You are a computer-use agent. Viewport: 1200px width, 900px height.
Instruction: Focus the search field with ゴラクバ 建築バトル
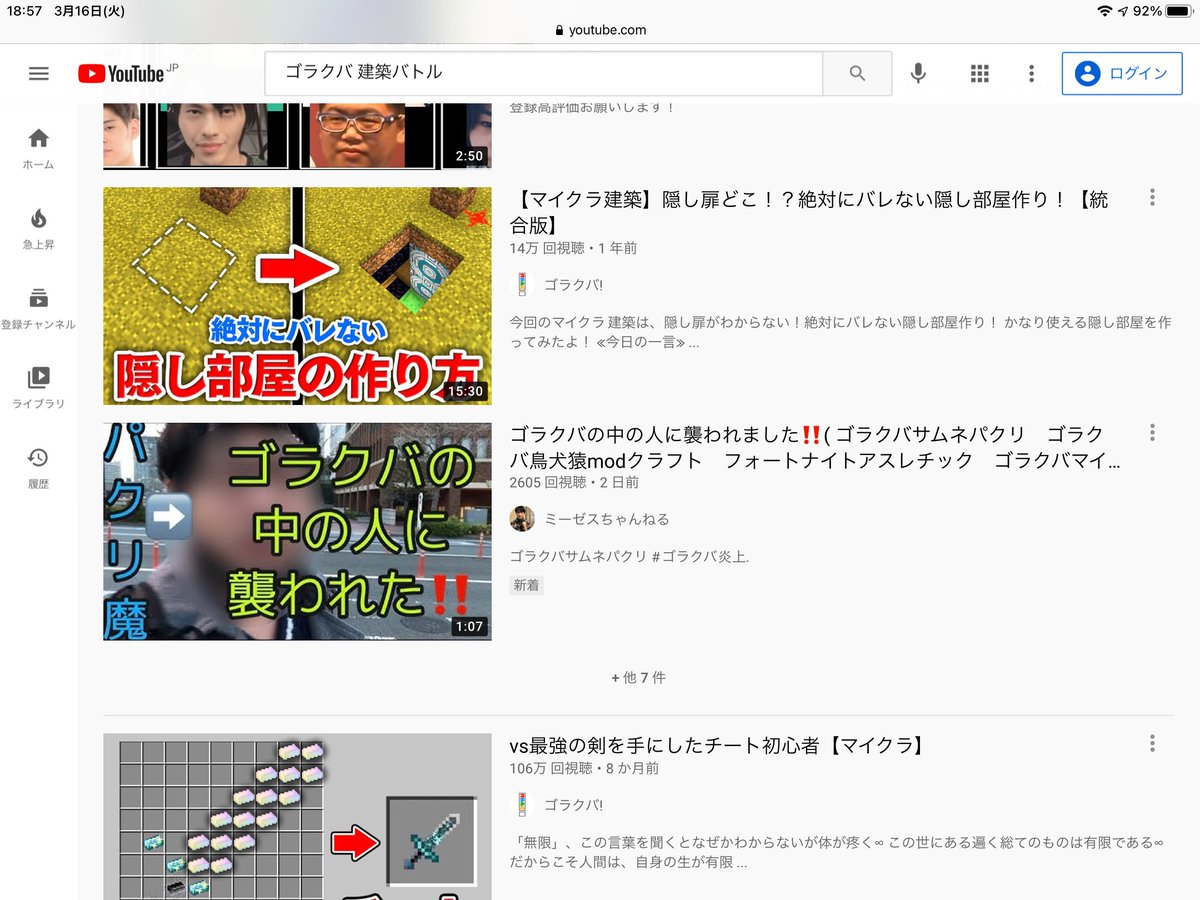tap(544, 73)
